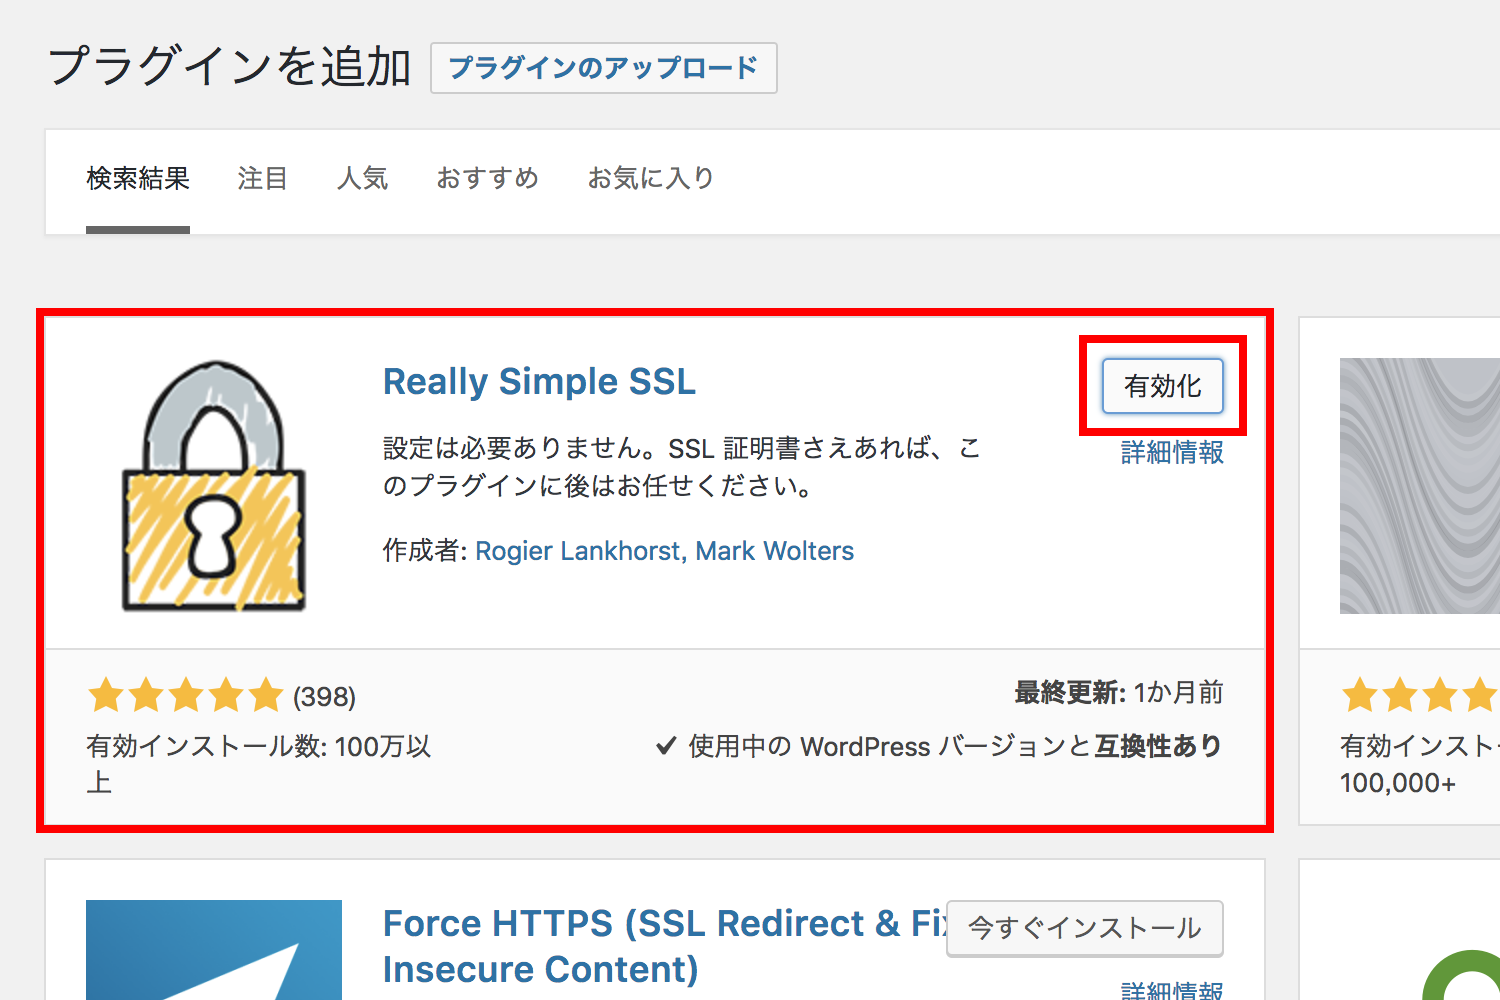Open 詳細情報 link for Really Simple SSL

[1172, 453]
